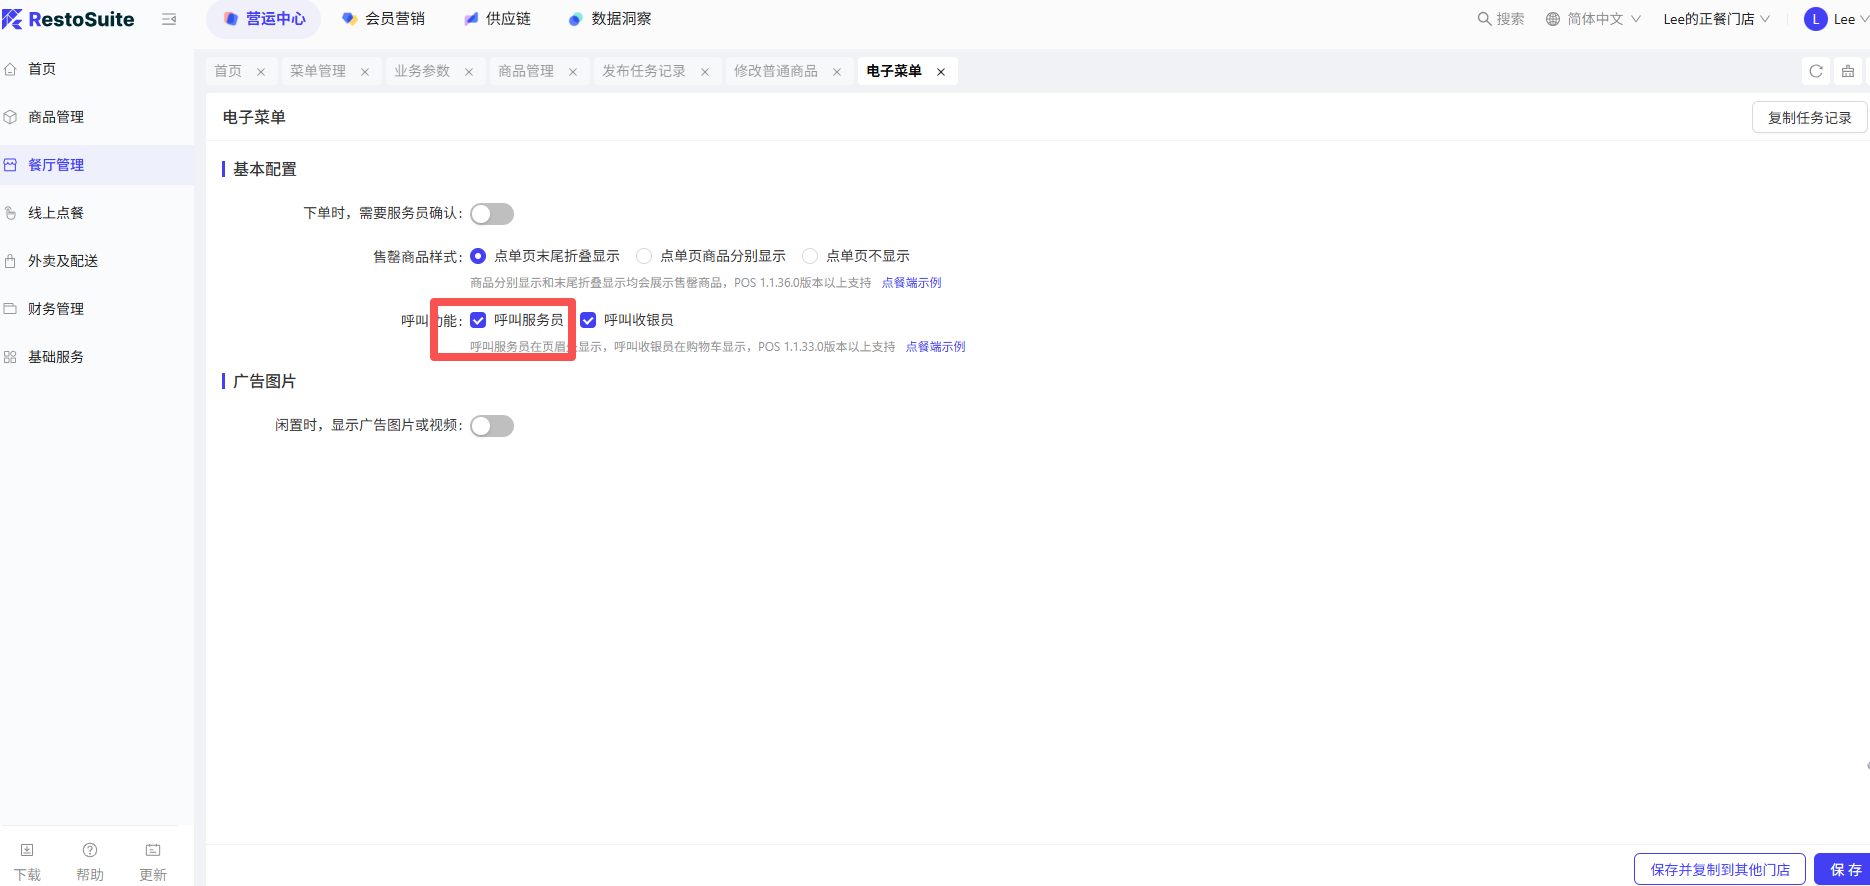Open the 下载 download icon at bottom left
Viewport: 1870px width, 886px height.
(x=27, y=851)
